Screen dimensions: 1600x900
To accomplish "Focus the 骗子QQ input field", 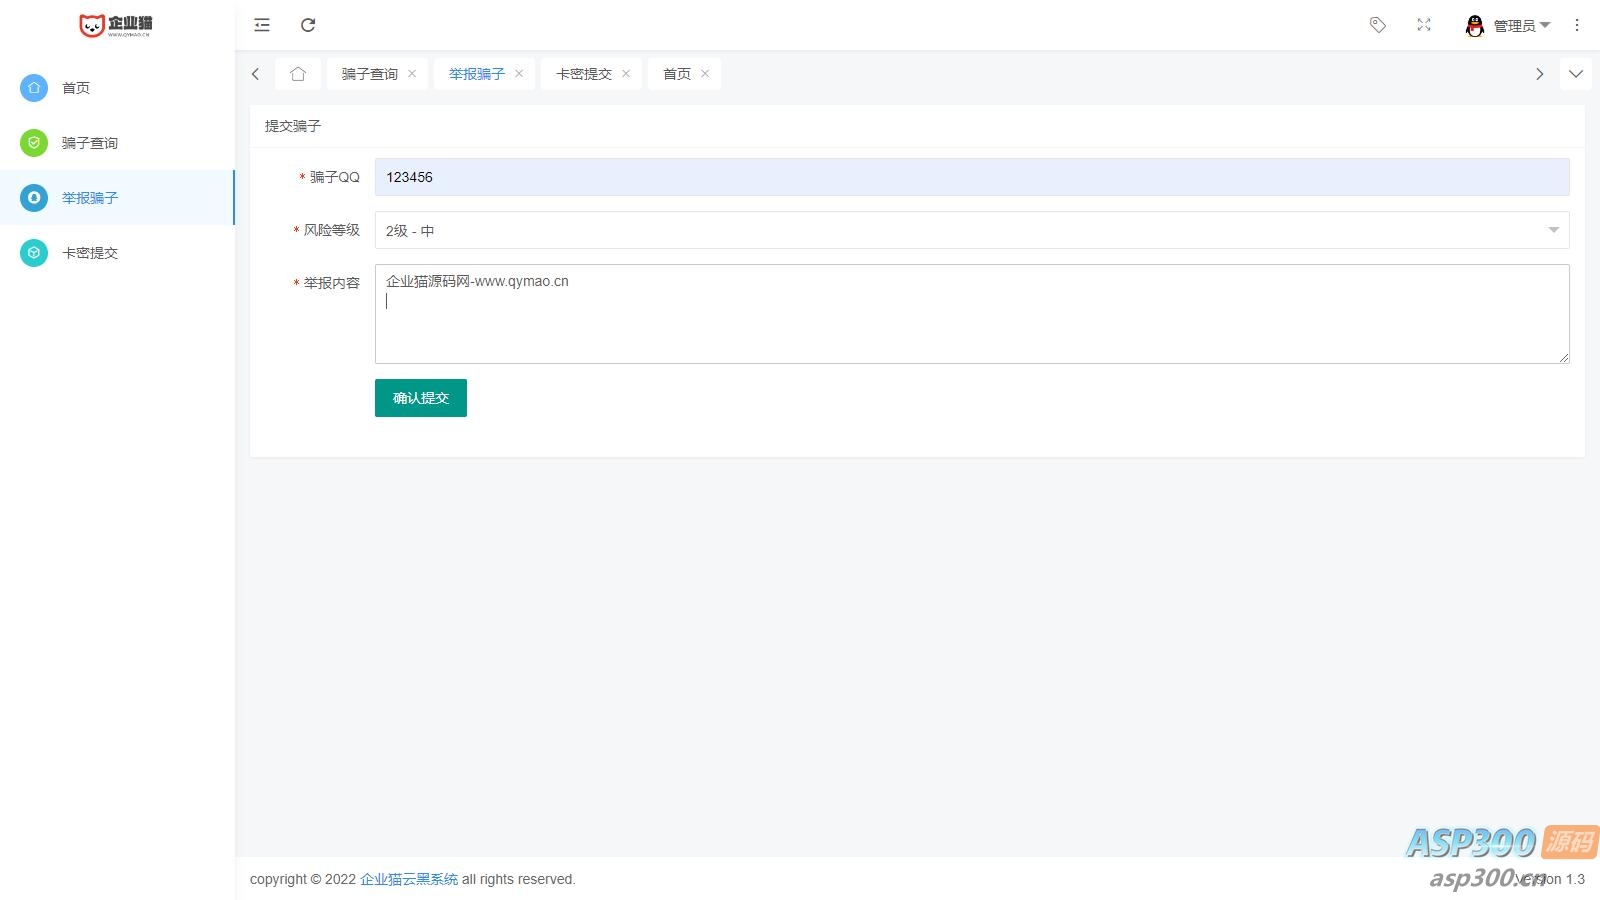I will pyautogui.click(x=972, y=177).
